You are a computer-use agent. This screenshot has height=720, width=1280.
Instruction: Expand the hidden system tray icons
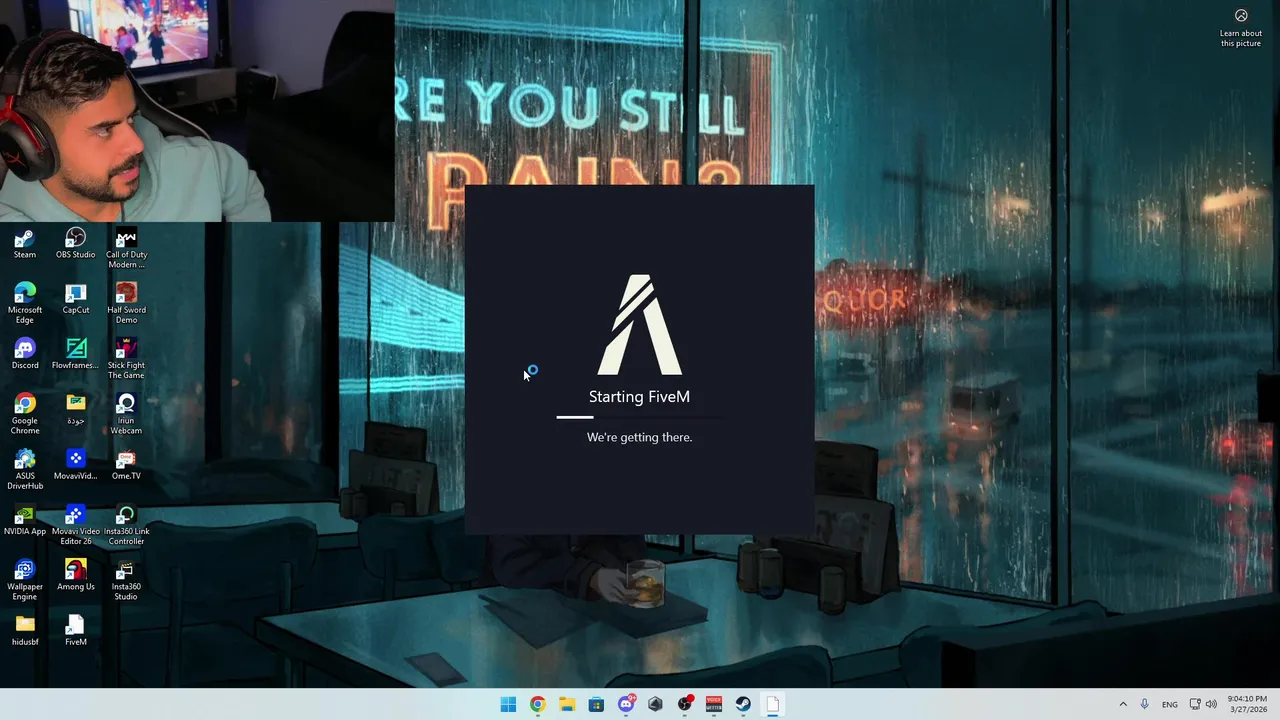click(x=1123, y=704)
